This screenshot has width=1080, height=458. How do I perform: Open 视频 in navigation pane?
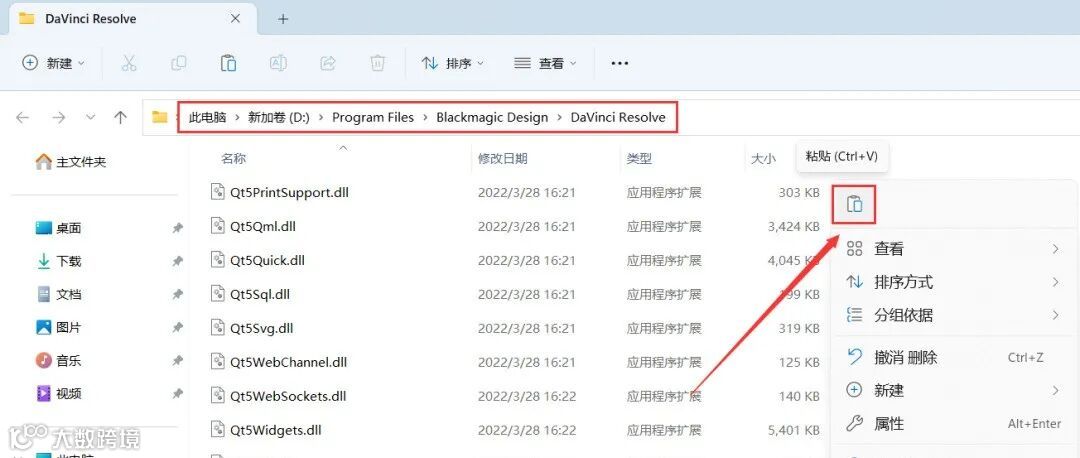coord(59,393)
